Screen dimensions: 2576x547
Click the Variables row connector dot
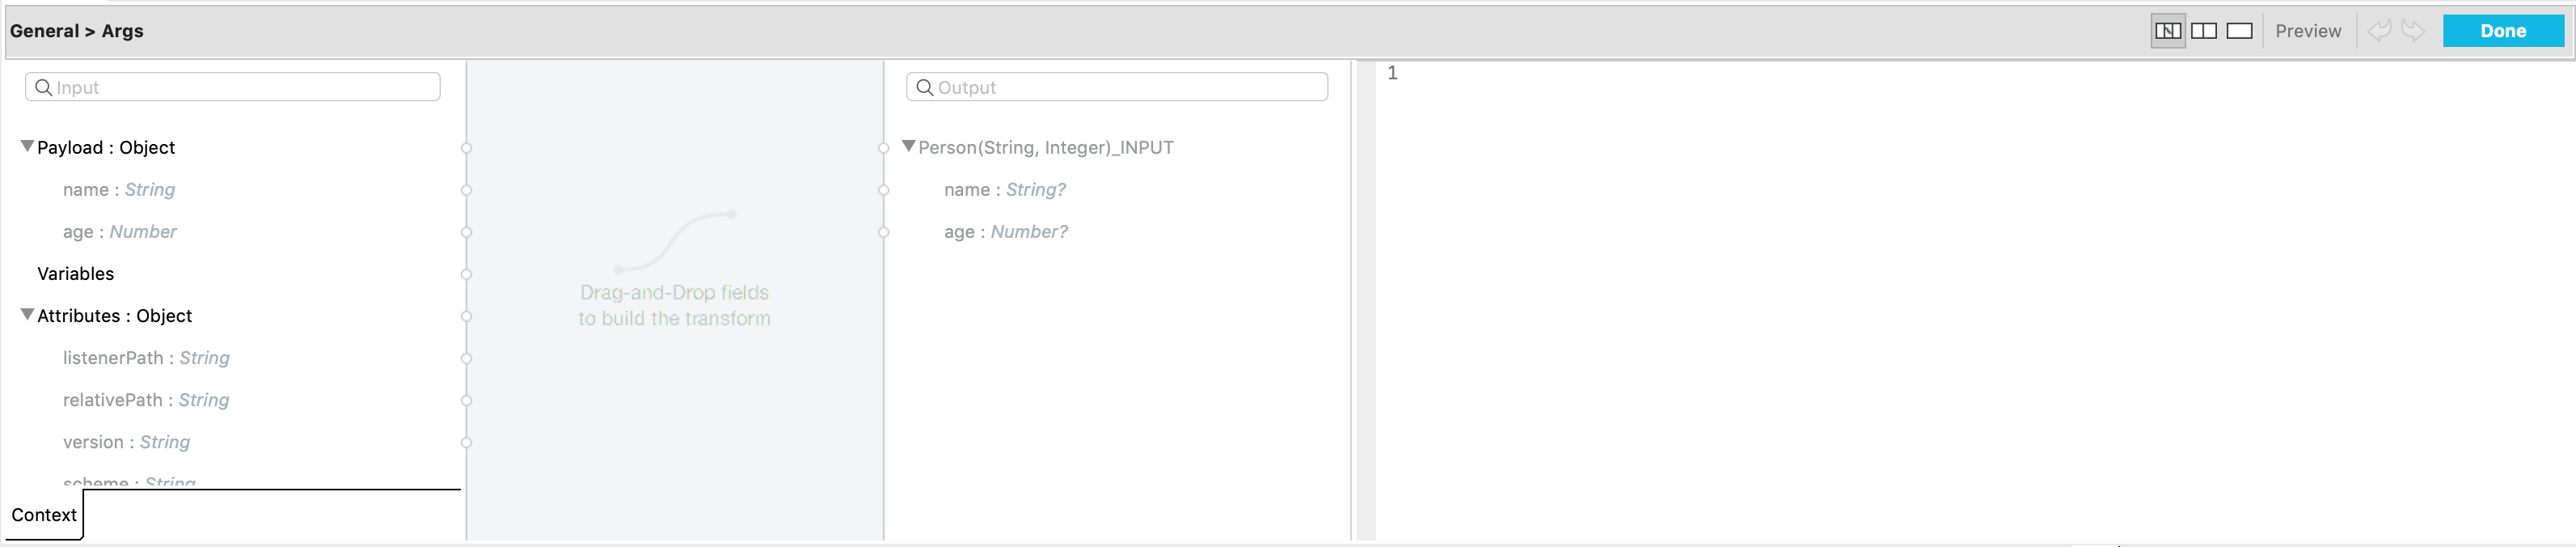[466, 274]
